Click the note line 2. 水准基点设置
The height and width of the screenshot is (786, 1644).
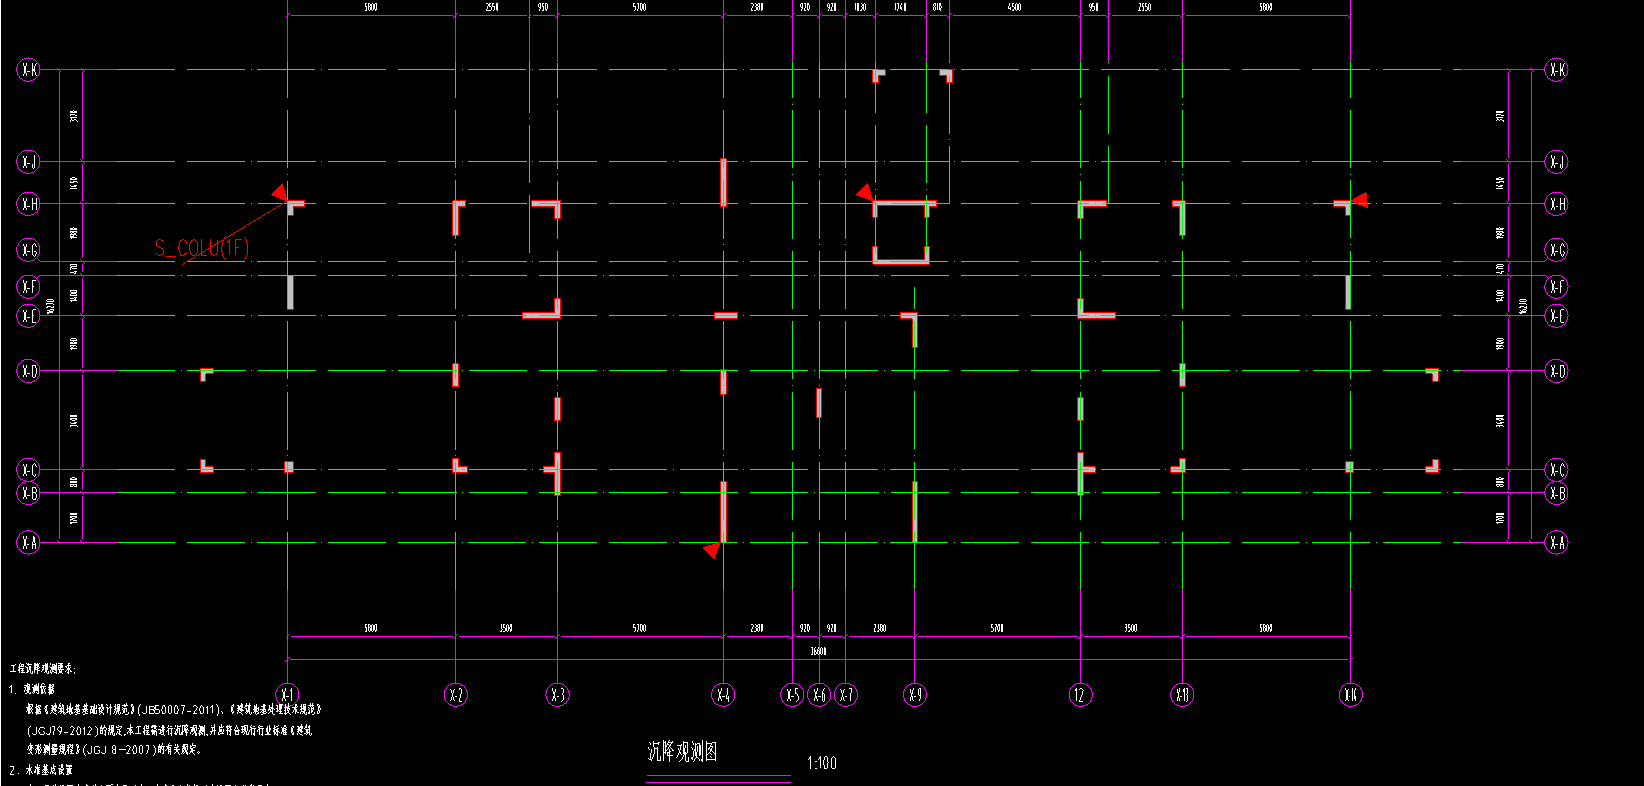pyautogui.click(x=41, y=770)
